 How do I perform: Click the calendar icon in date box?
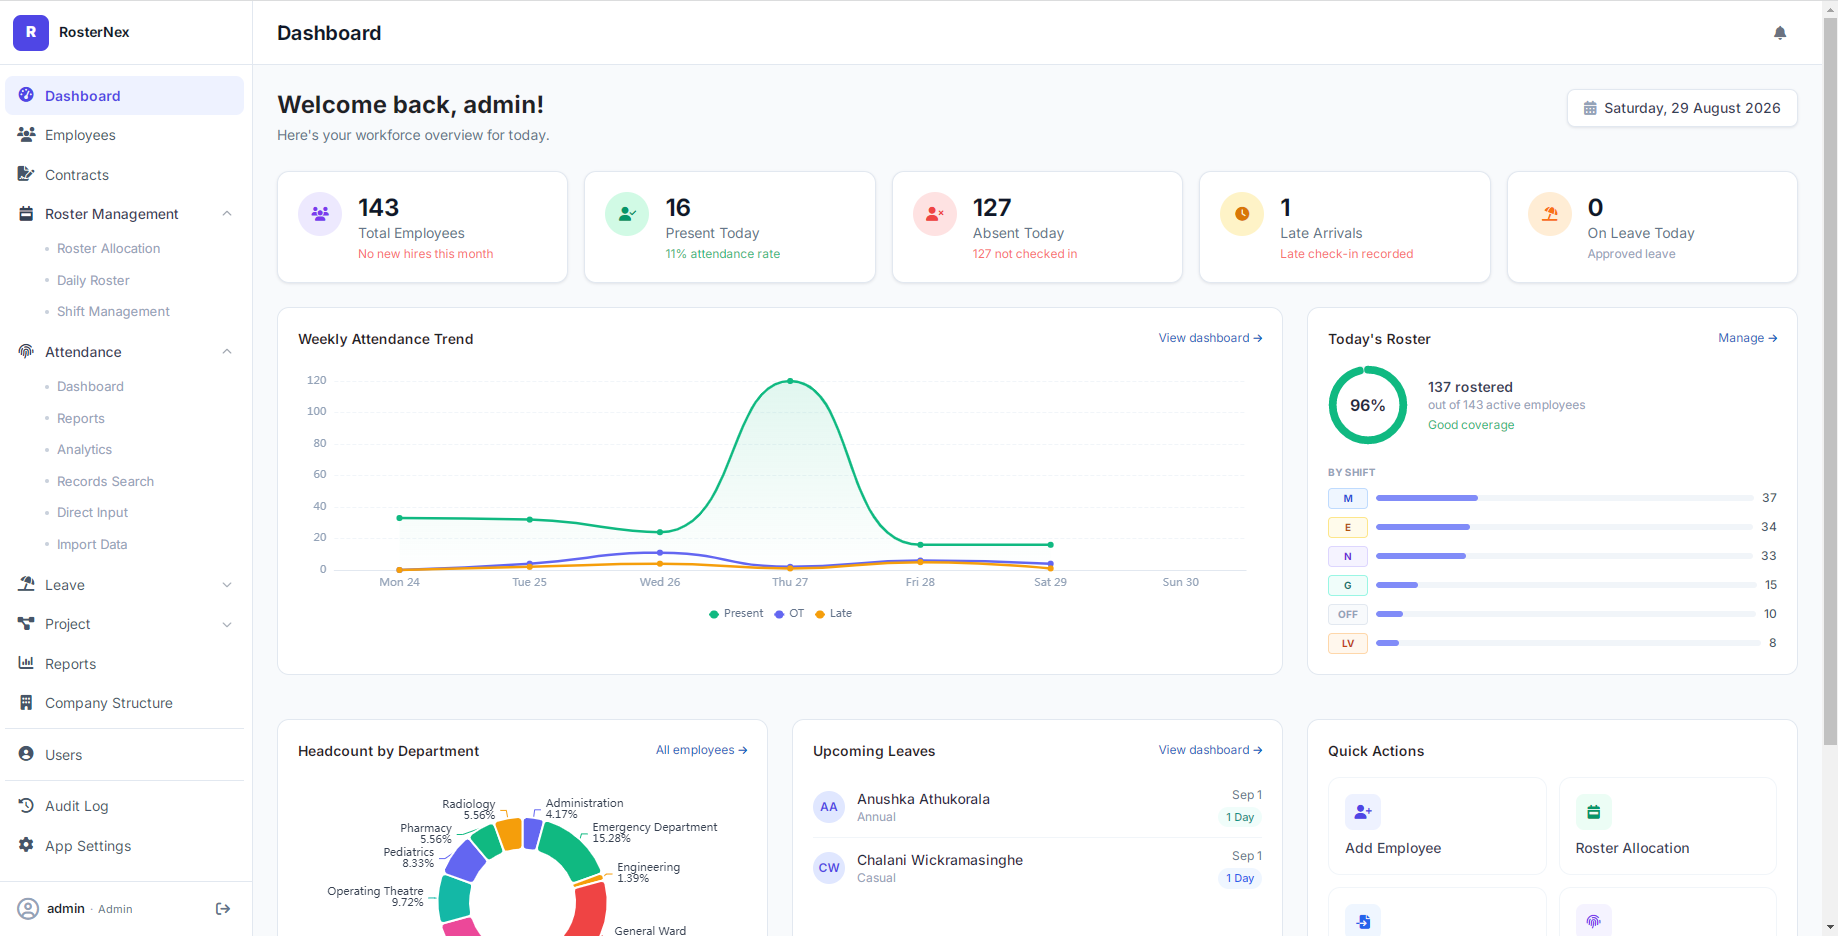coord(1590,108)
